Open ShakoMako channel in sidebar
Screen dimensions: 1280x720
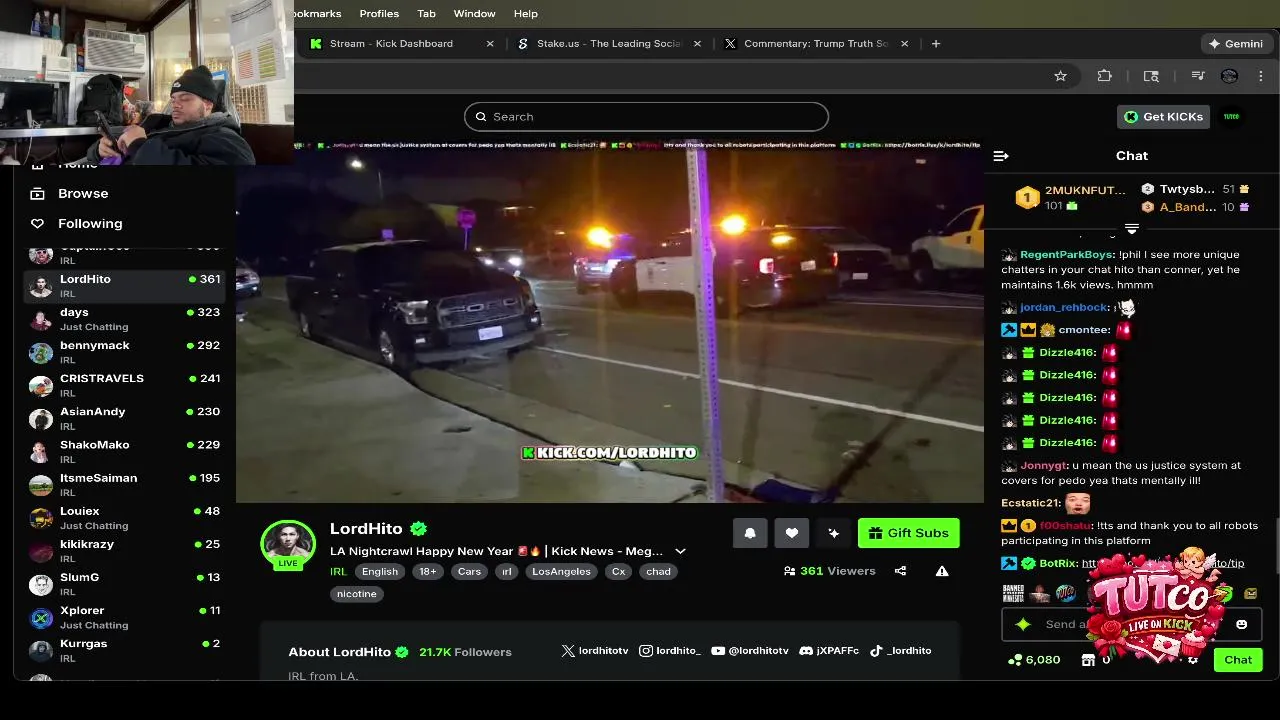pos(124,451)
